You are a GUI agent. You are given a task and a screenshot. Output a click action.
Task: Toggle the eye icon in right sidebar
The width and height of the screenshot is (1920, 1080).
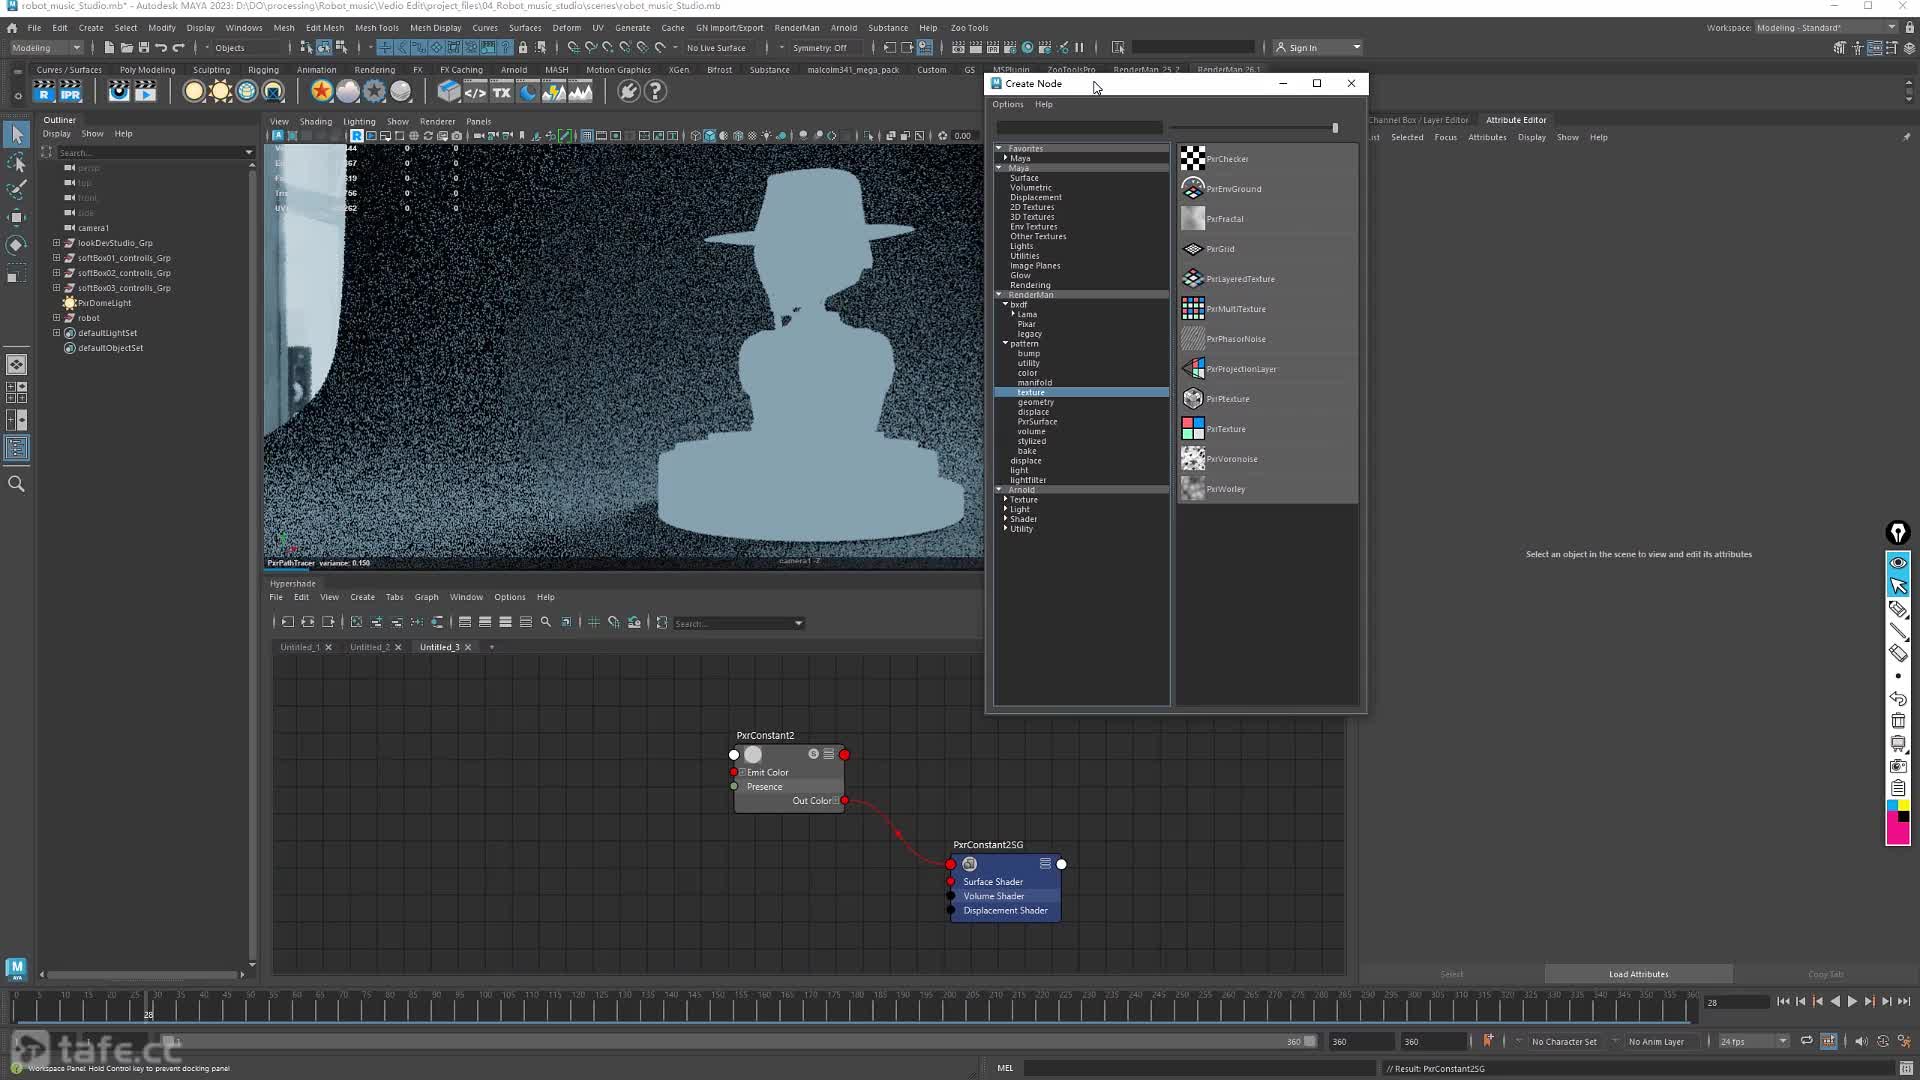(1897, 563)
